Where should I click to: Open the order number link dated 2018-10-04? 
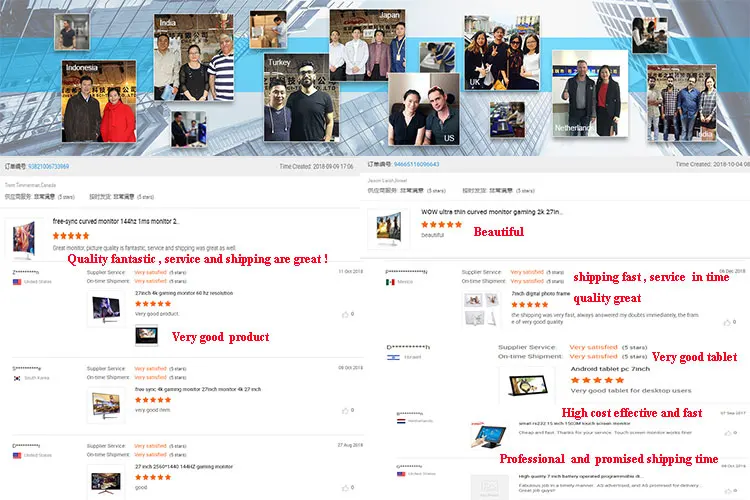(417, 164)
